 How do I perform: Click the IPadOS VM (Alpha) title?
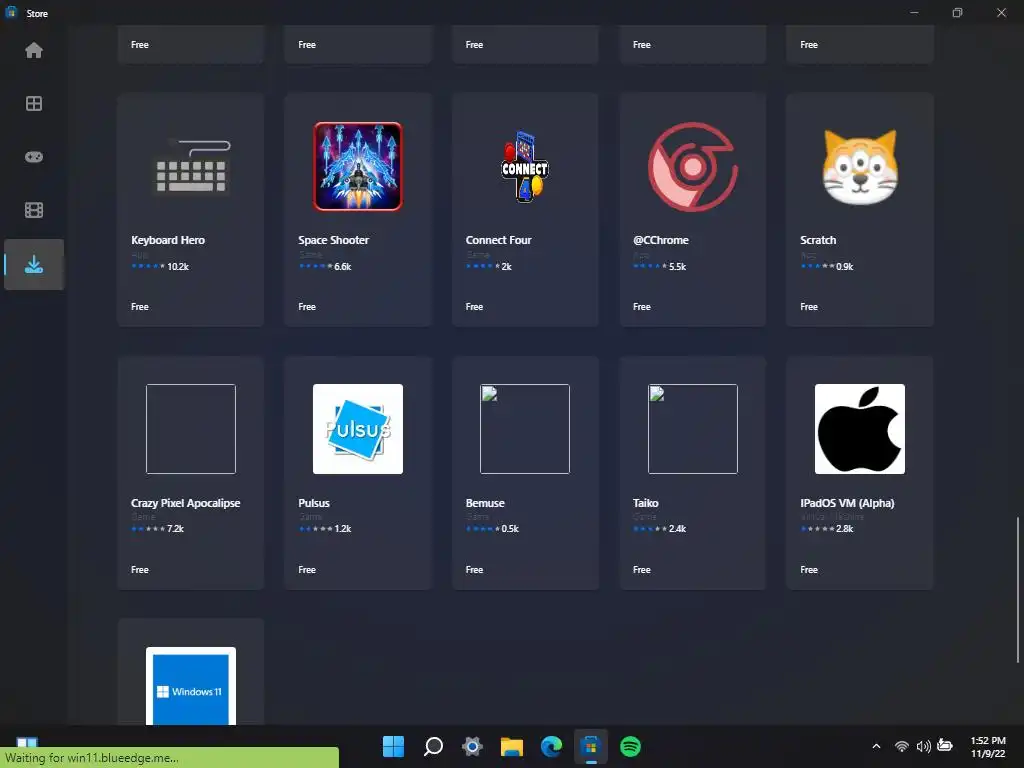point(848,503)
